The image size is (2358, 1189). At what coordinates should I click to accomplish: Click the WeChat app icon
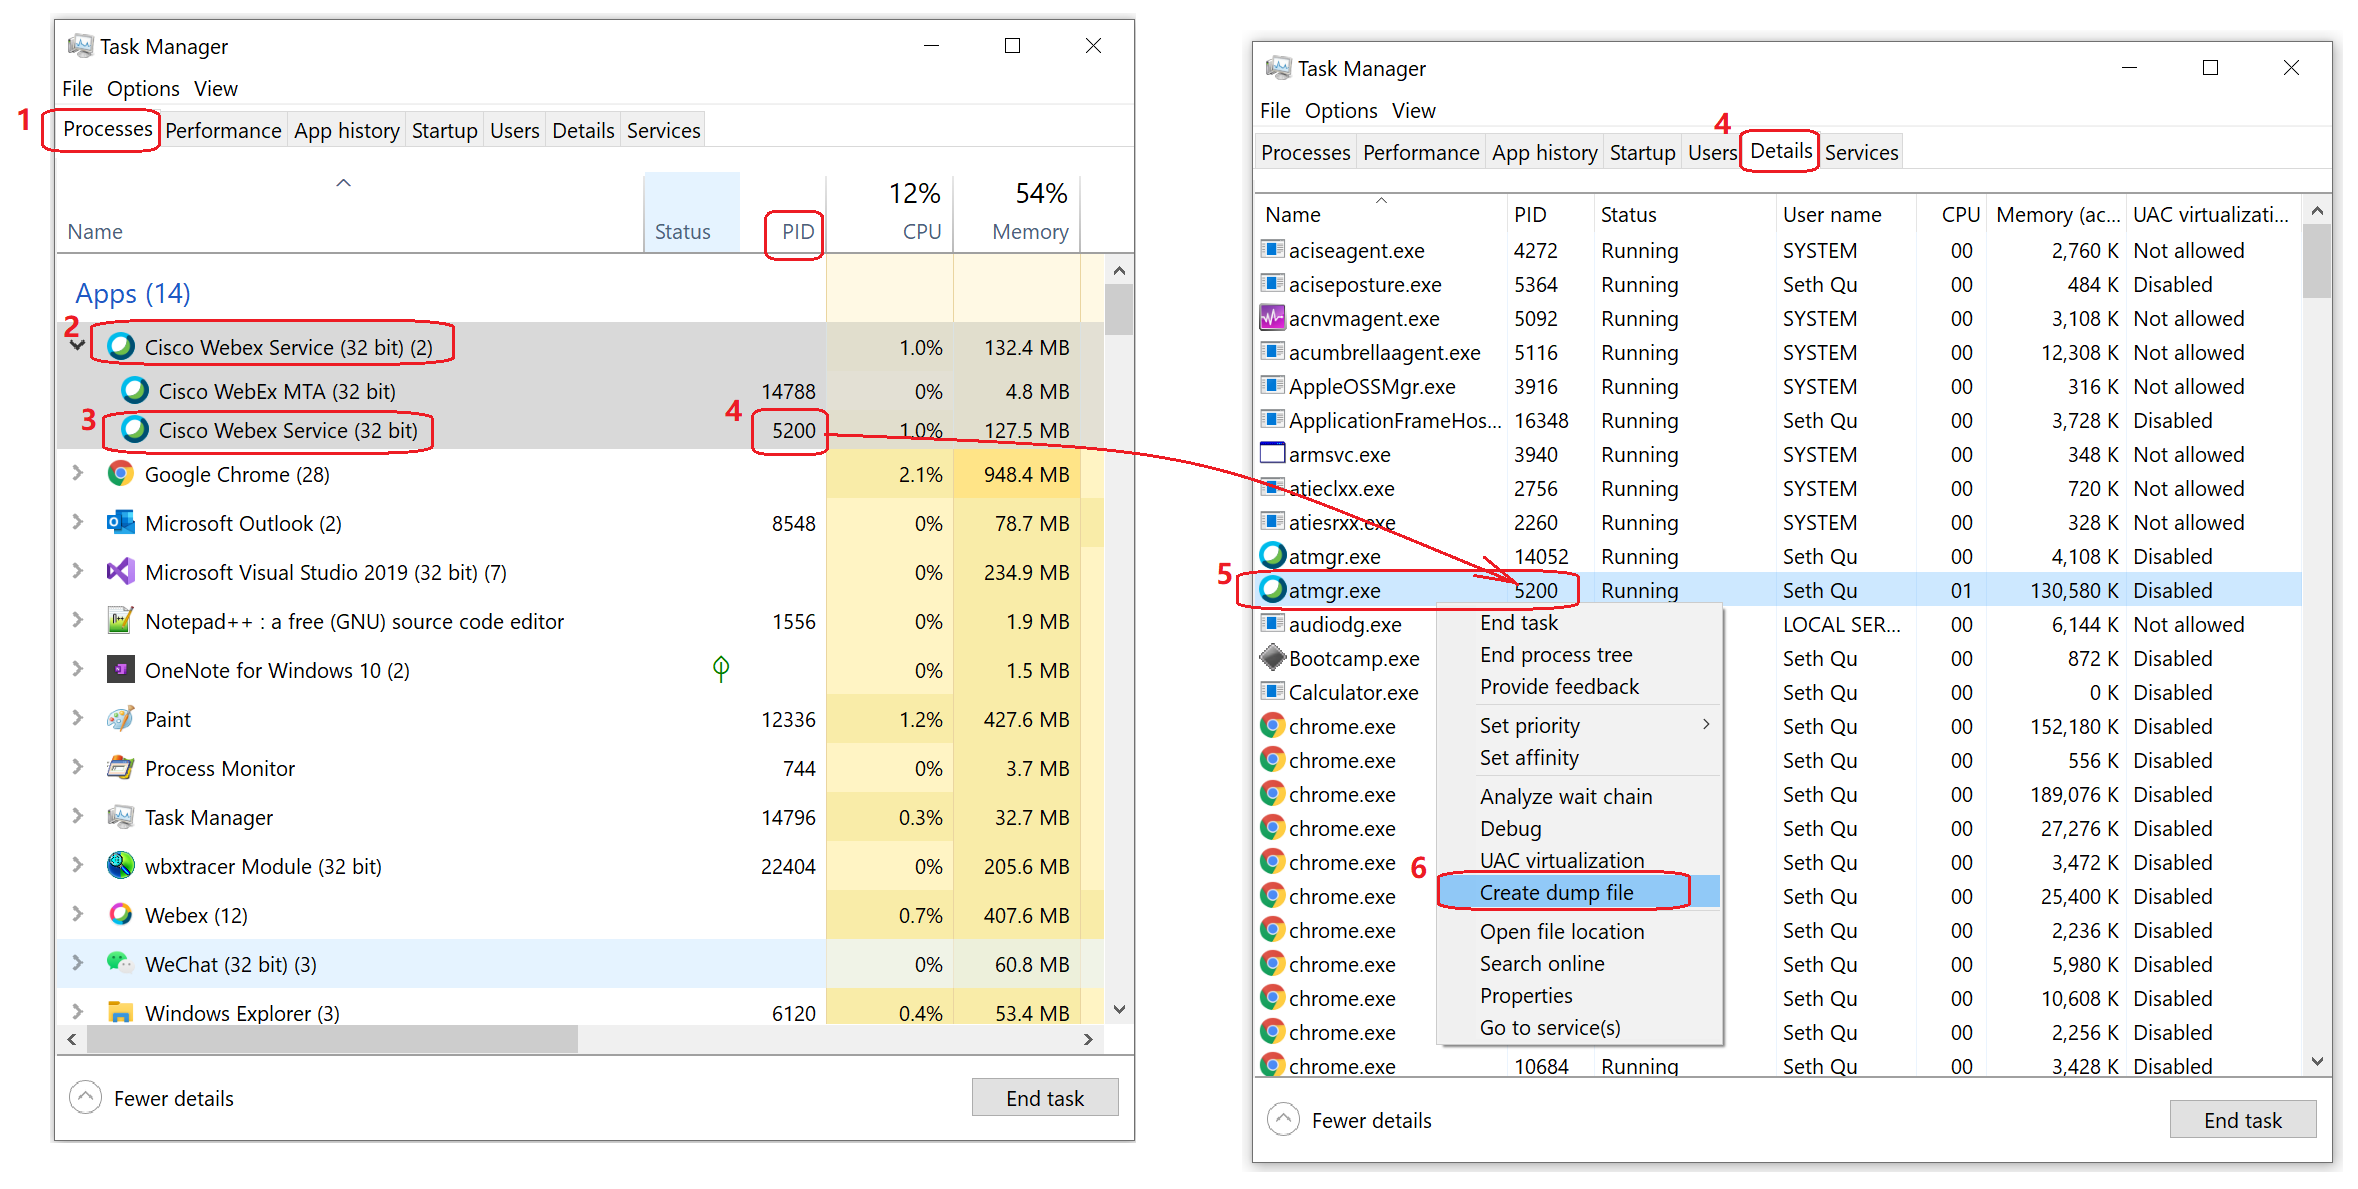tap(121, 964)
